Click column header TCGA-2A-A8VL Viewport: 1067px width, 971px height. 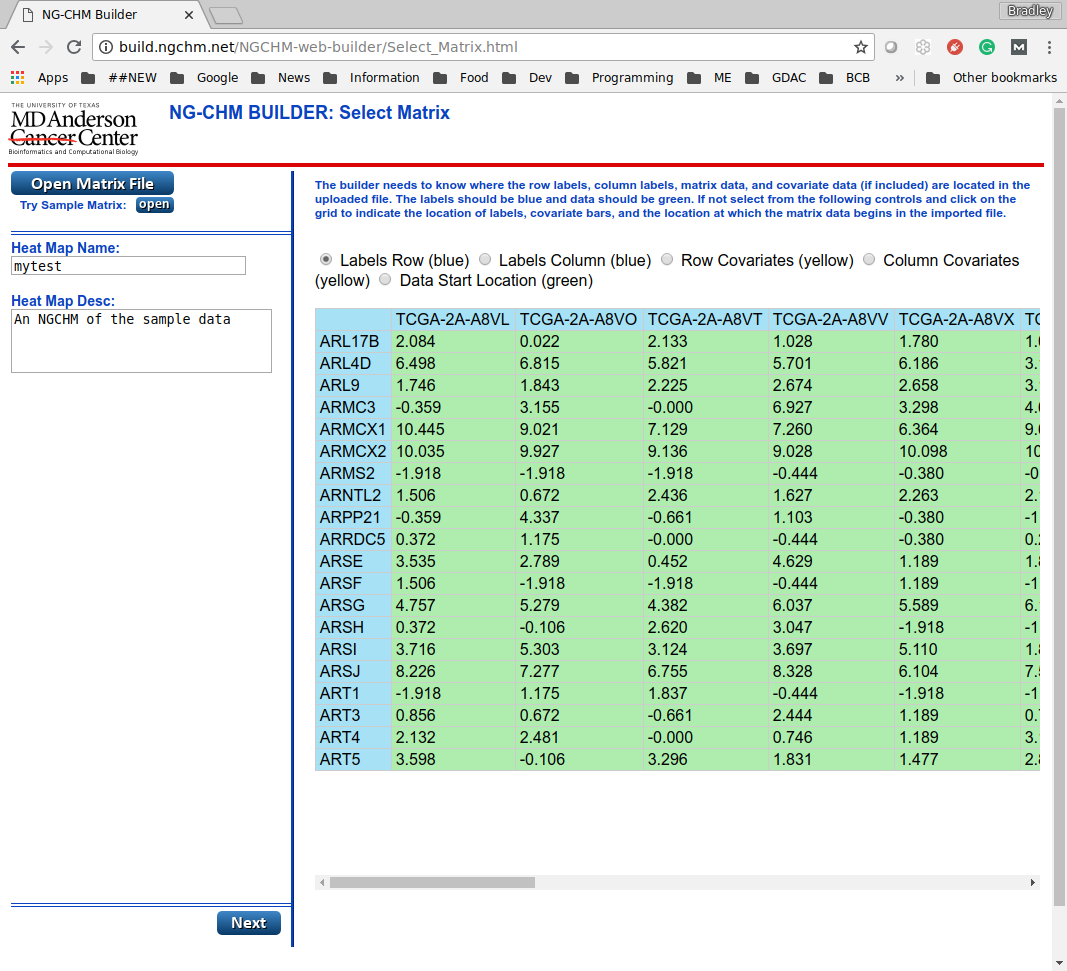[x=453, y=319]
